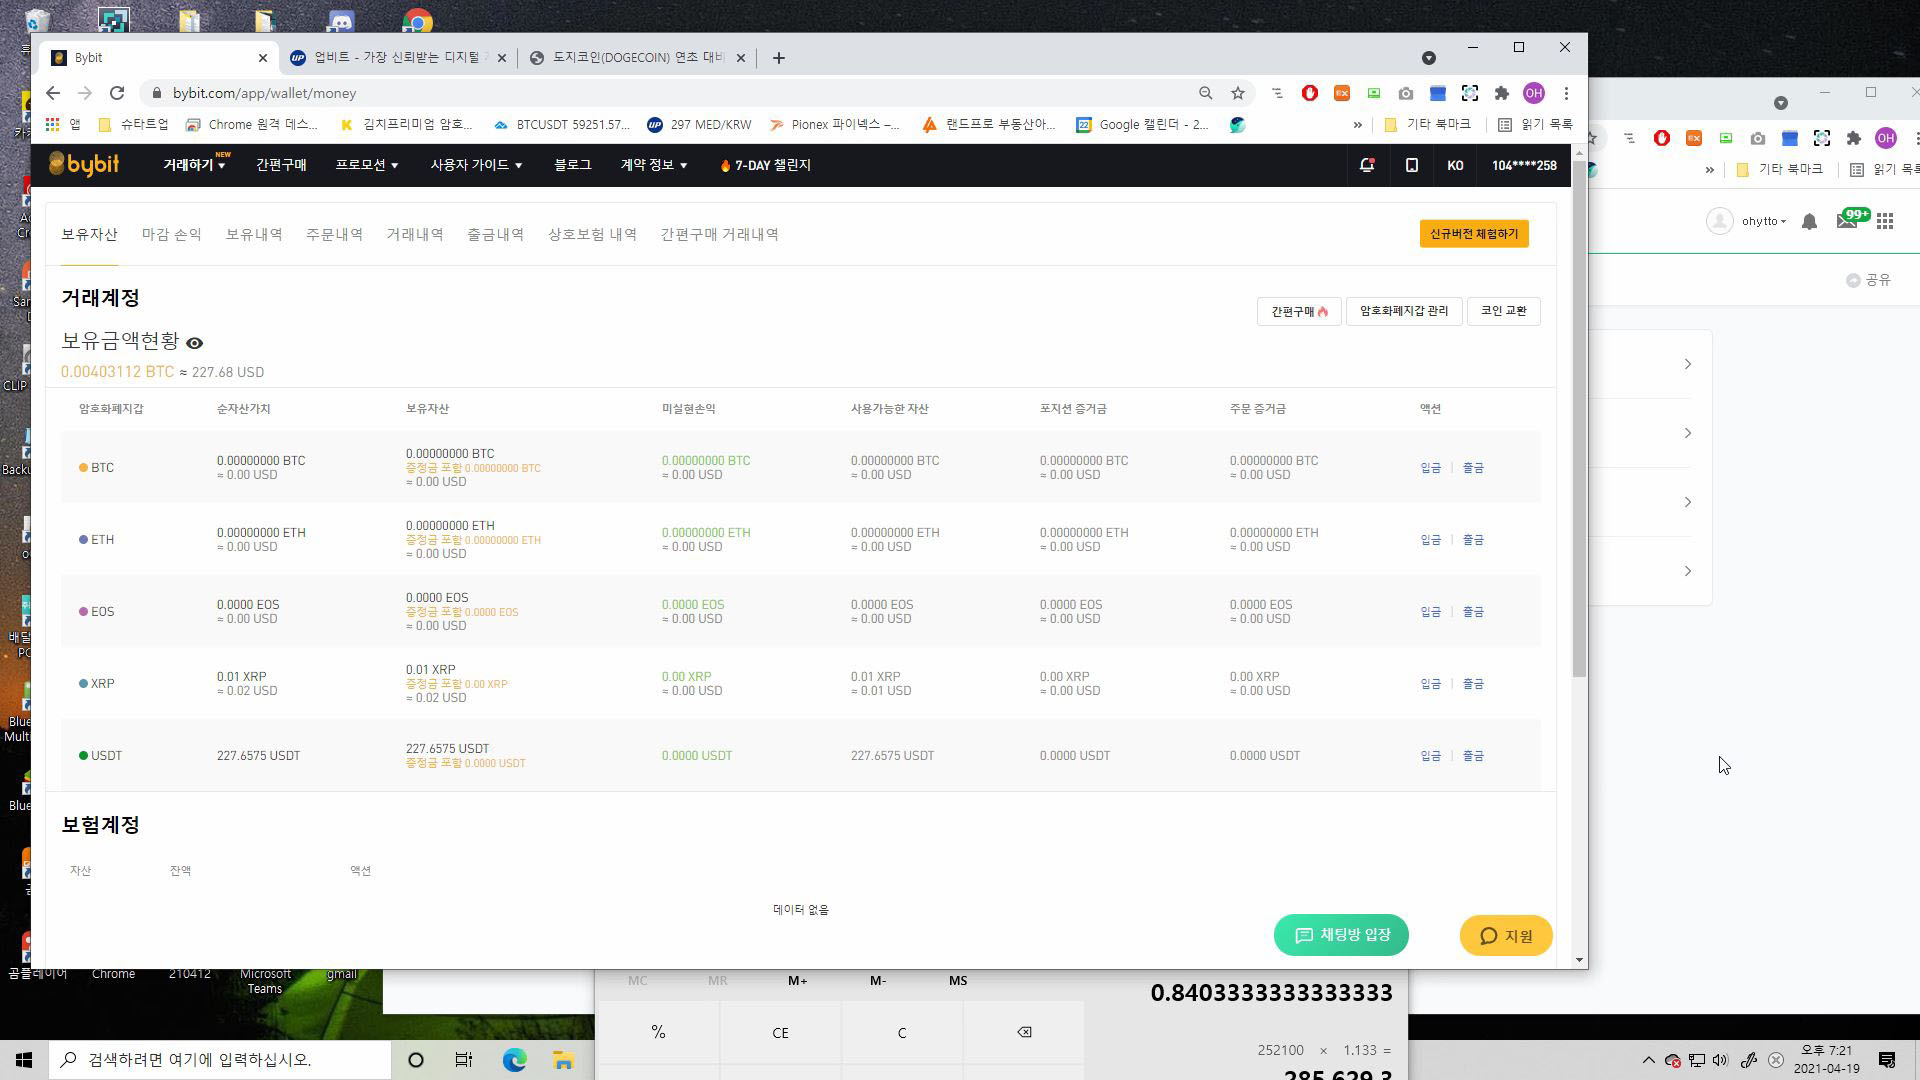Click the Bybit logo
Screen dimensions: 1920x1080
(84, 165)
